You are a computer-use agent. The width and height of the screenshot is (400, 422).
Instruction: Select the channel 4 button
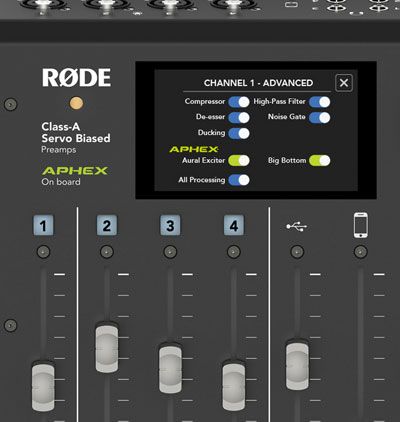234,226
